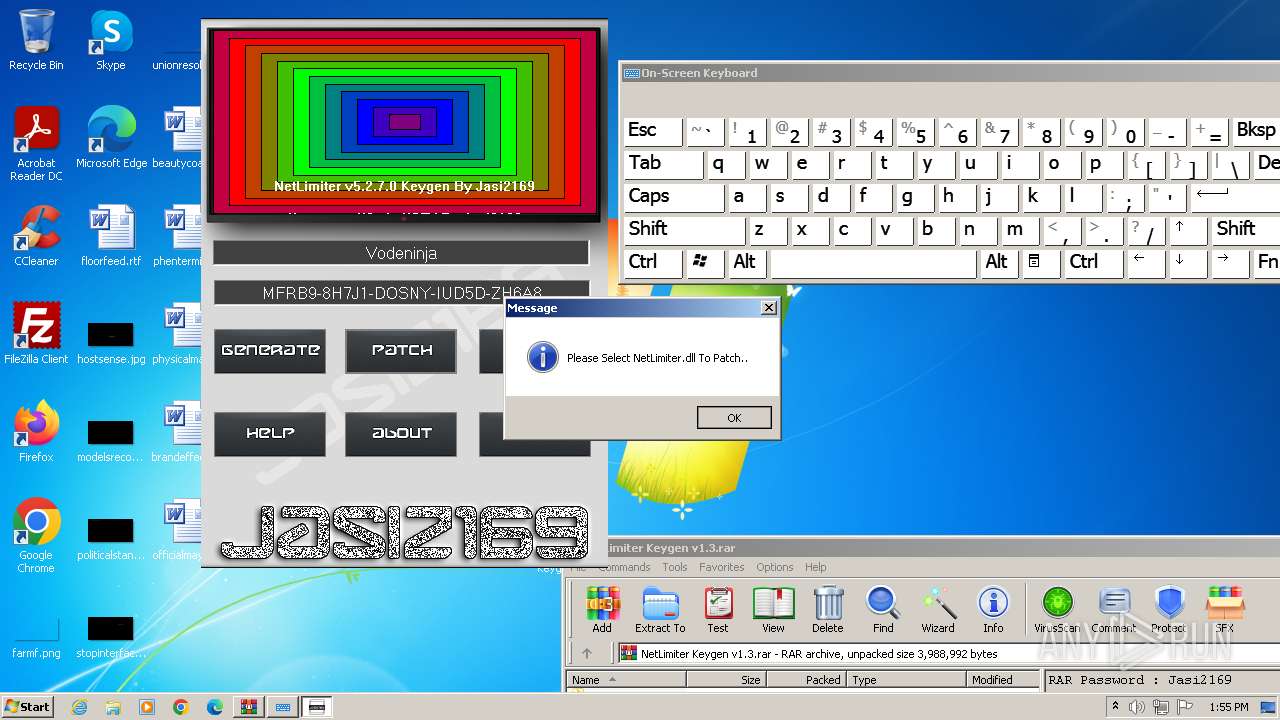Open the View icon in WinRAR toolbar
1280x720 pixels.
(x=773, y=609)
